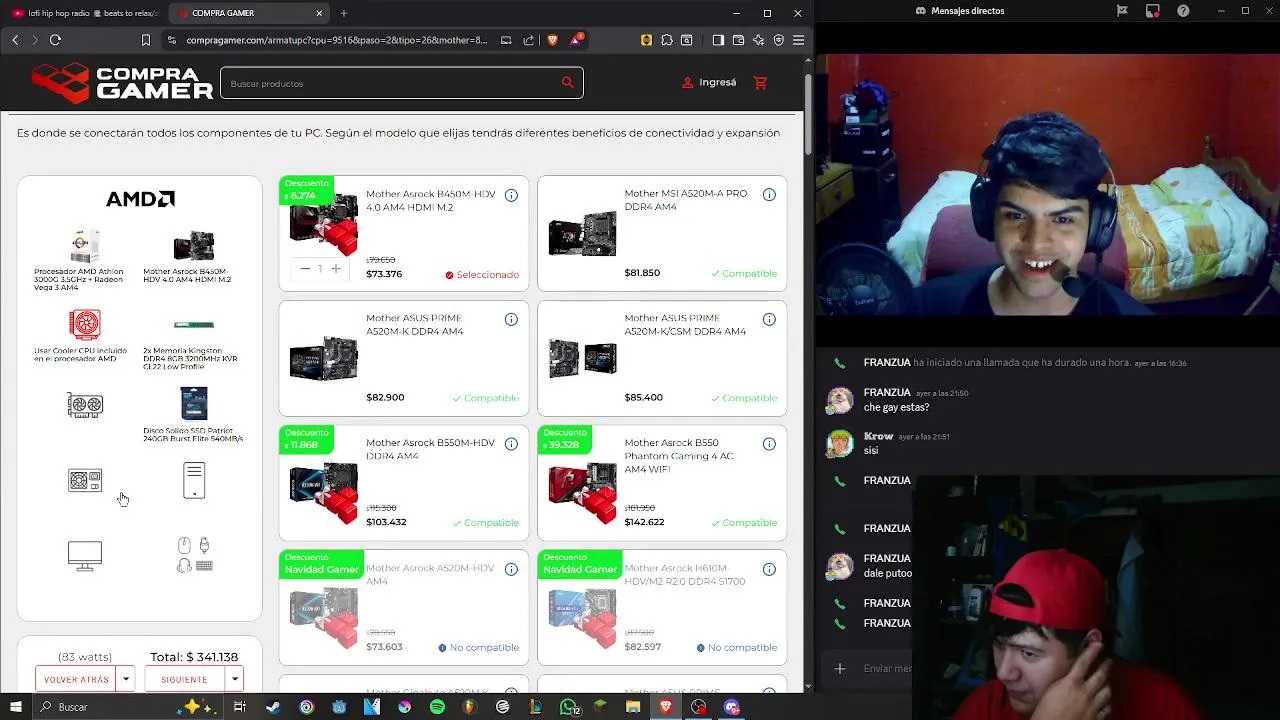Click the SIGUIENTE button

click(184, 679)
